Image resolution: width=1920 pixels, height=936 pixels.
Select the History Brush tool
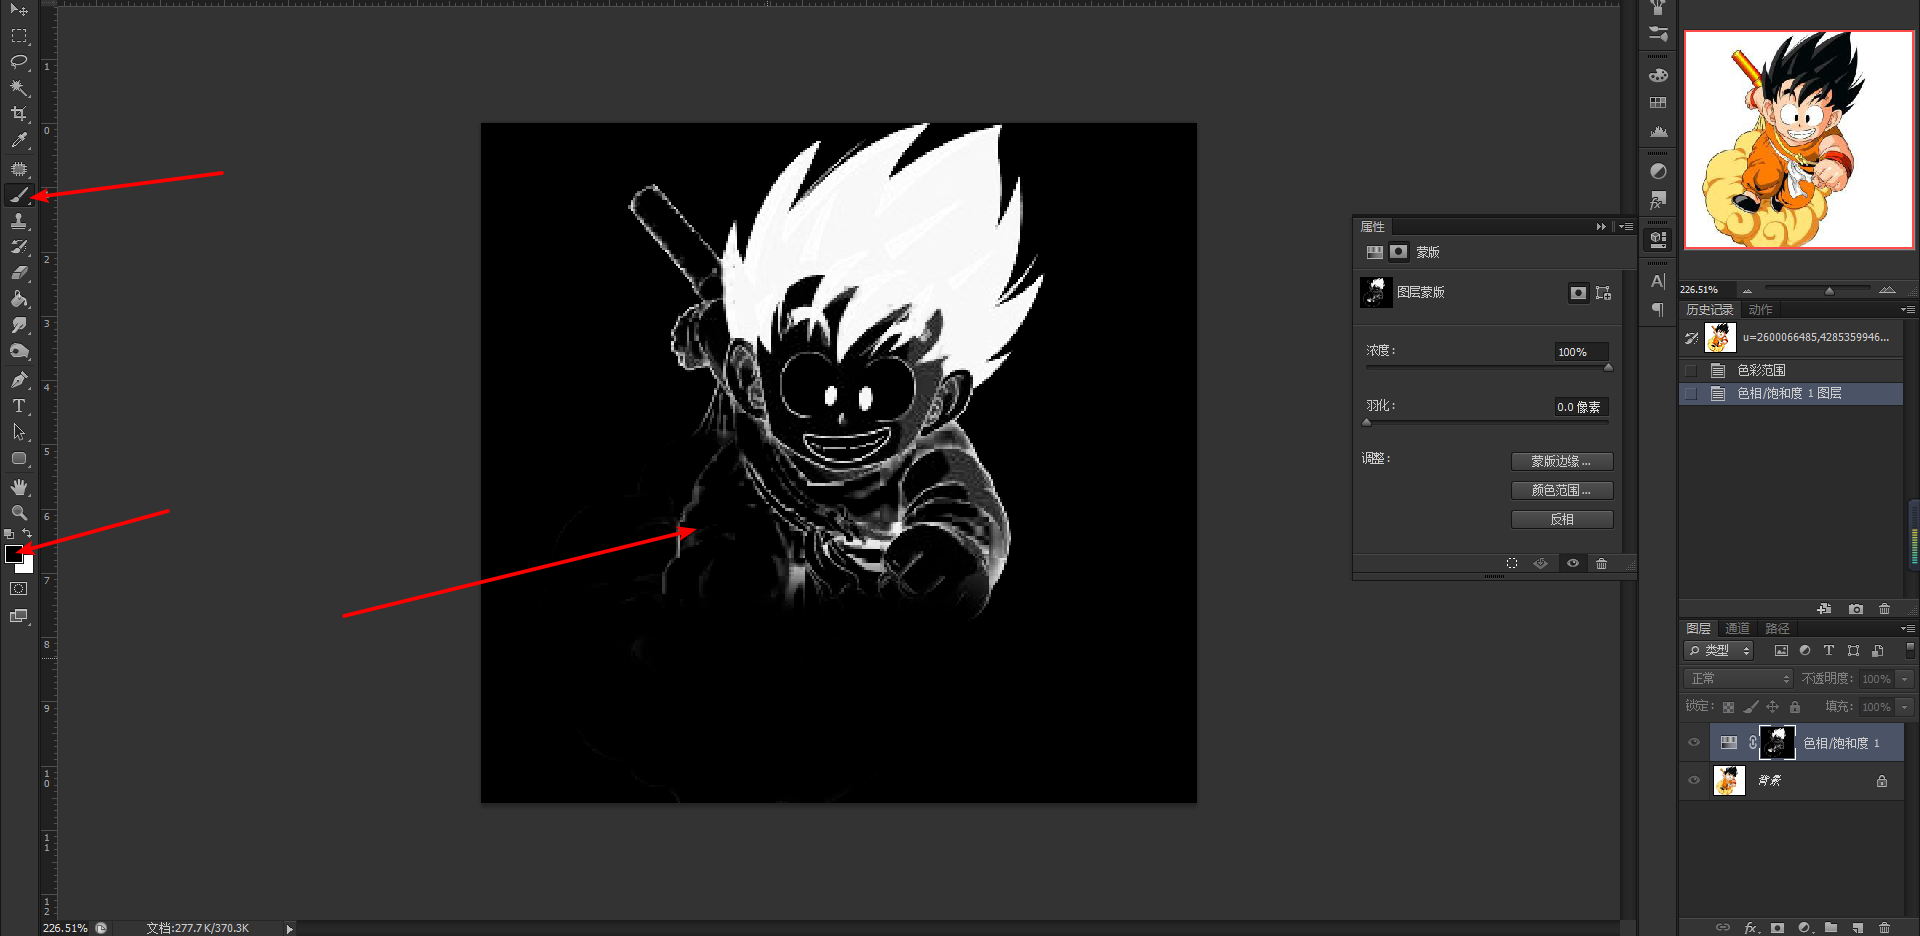point(19,247)
